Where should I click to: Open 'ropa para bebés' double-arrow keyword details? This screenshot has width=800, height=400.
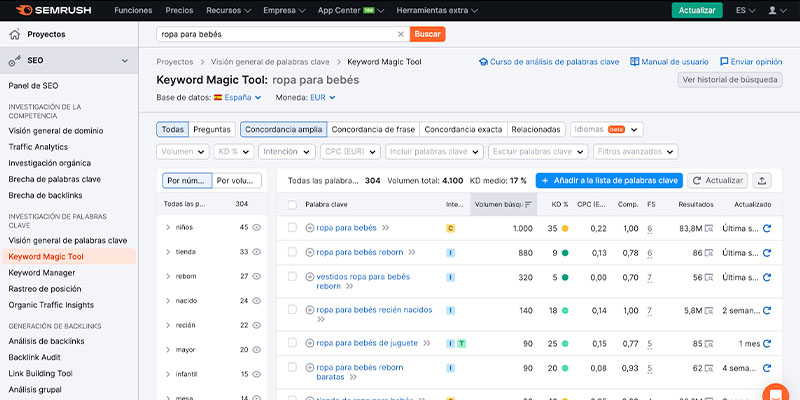385,228
